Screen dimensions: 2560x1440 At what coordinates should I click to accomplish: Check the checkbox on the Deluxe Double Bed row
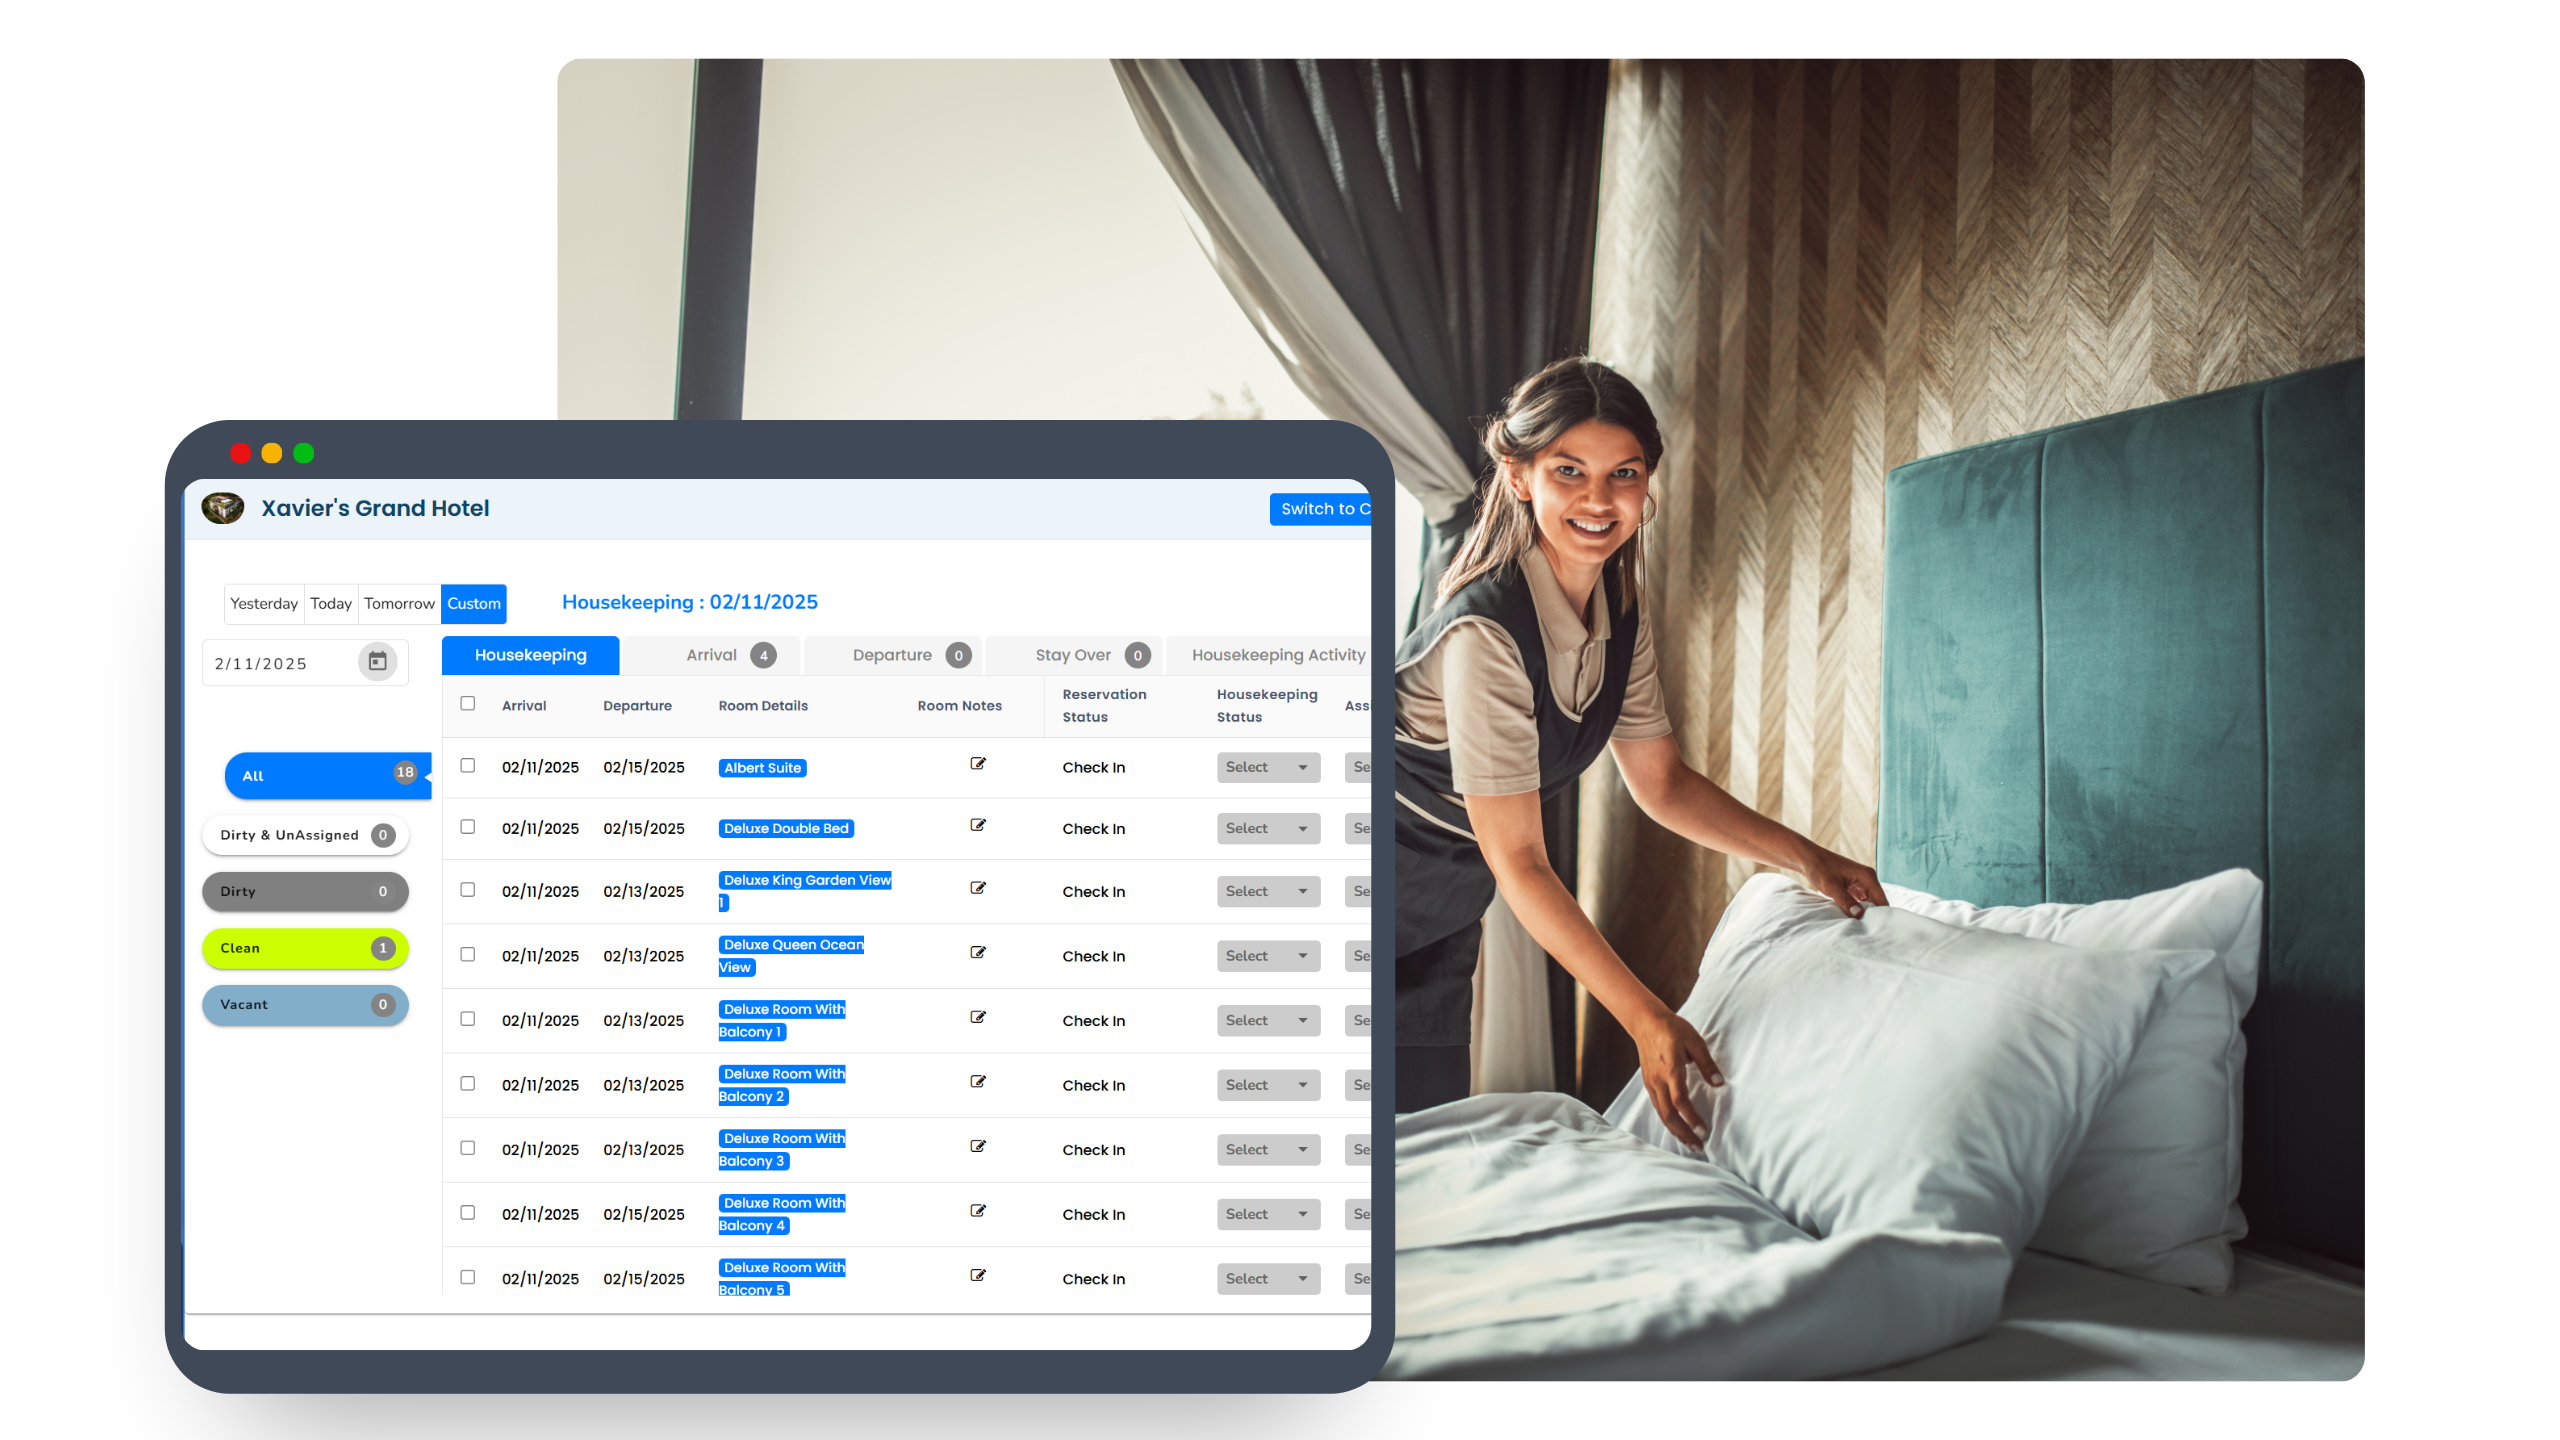[467, 828]
